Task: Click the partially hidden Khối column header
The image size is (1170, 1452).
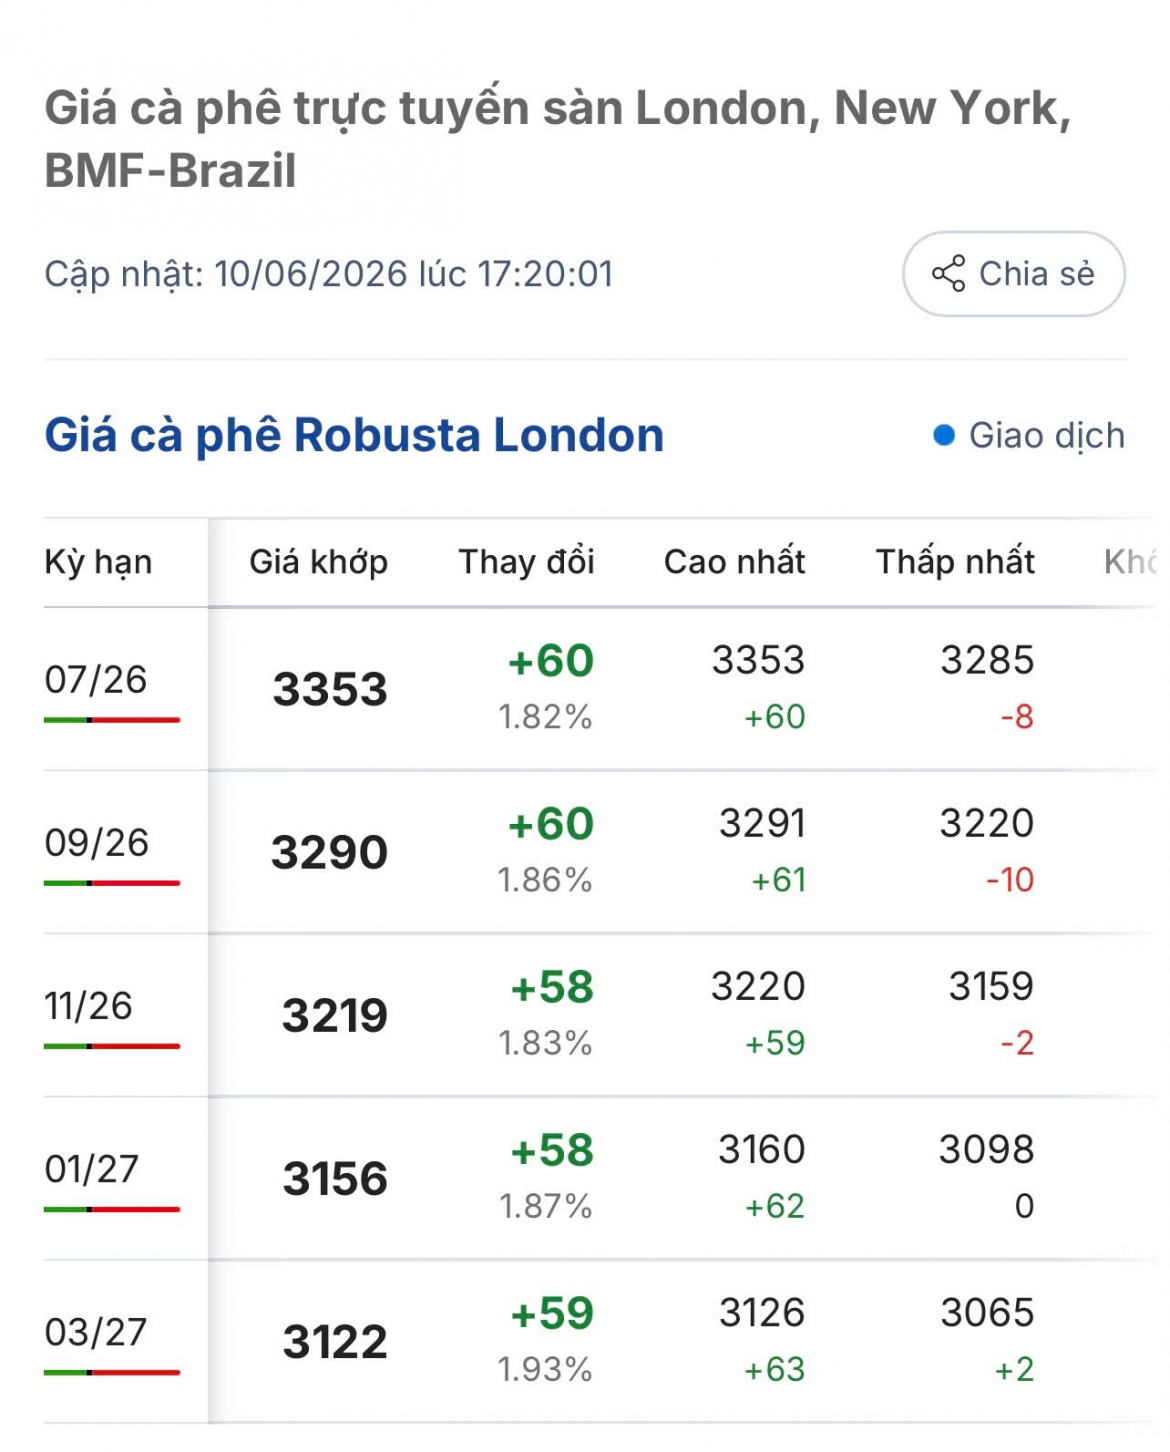Action: pyautogui.click(x=1131, y=562)
